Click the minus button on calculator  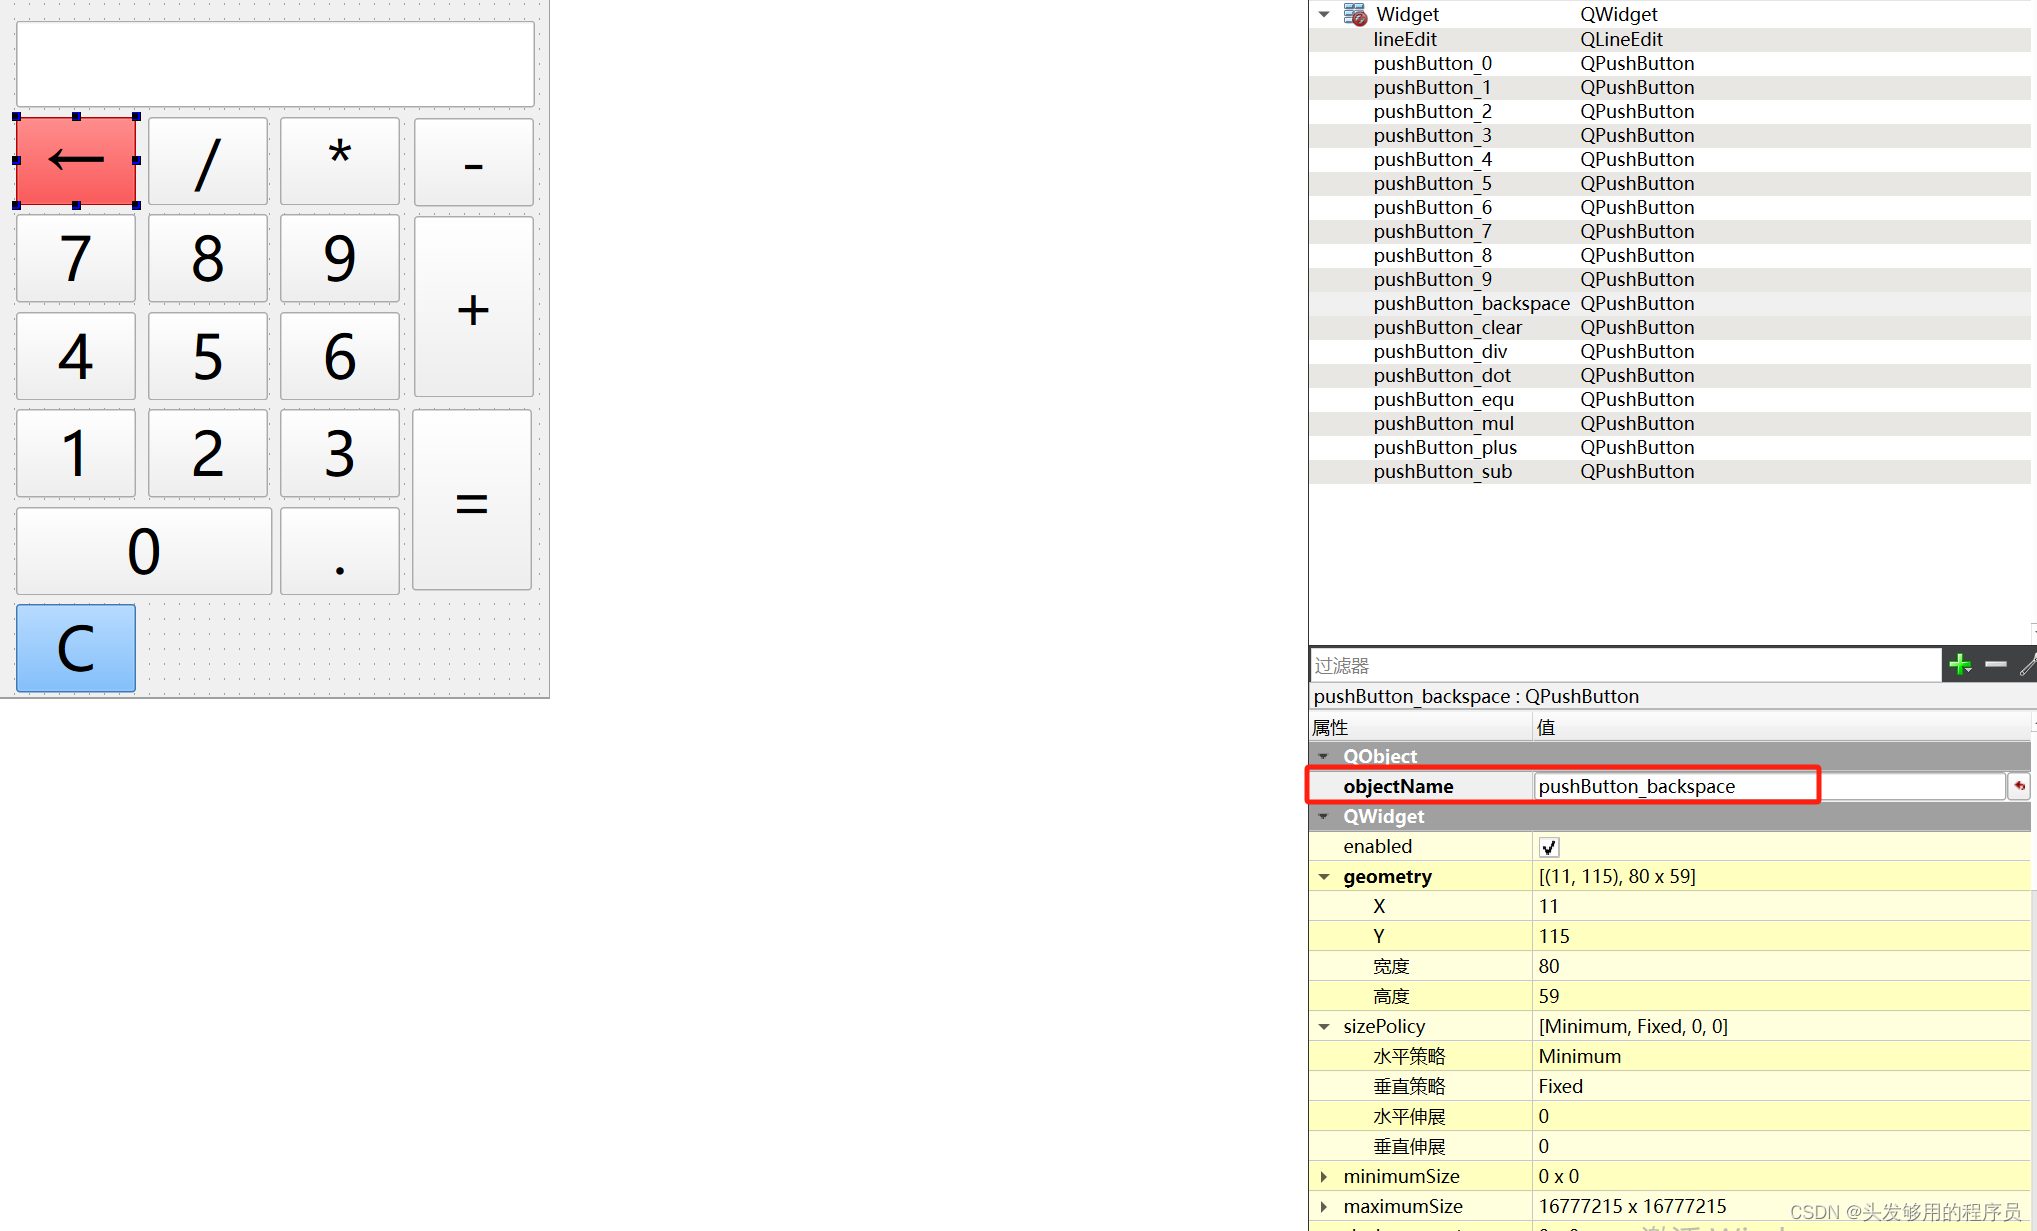(474, 162)
